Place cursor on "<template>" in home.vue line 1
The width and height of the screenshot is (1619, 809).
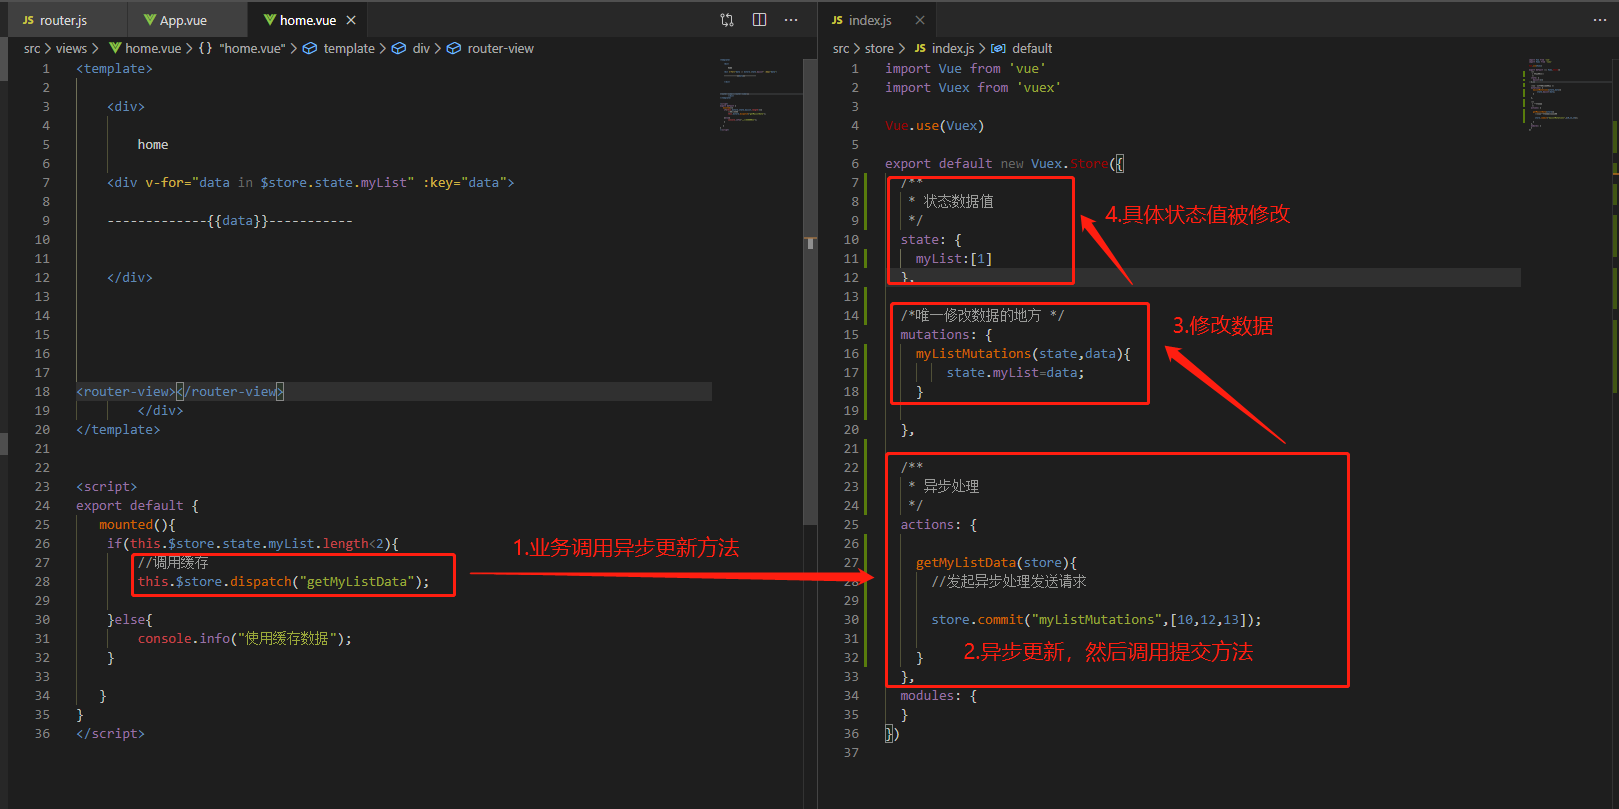(114, 69)
